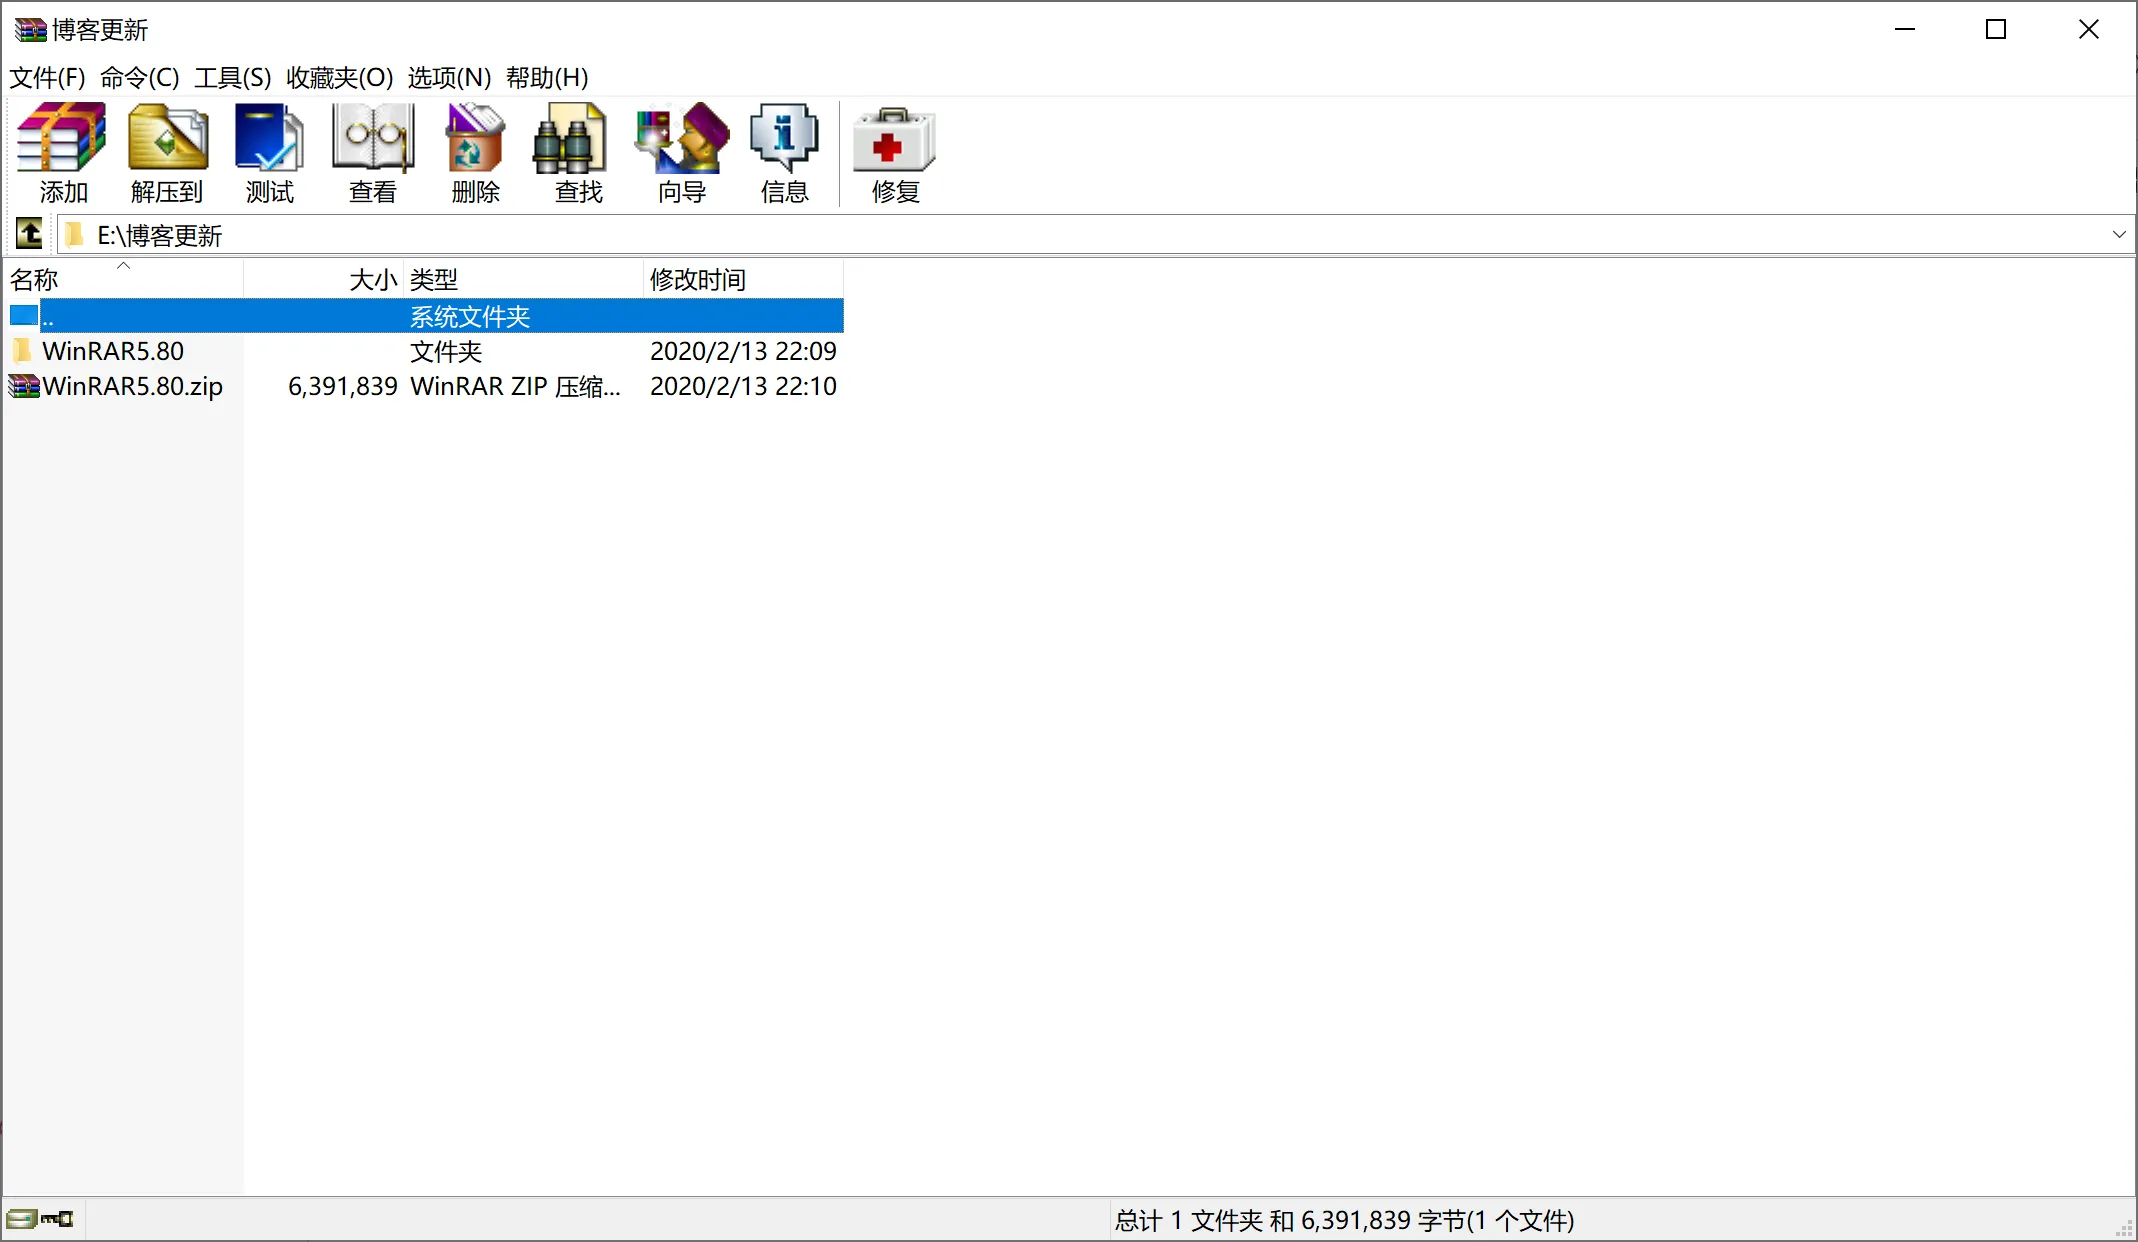The width and height of the screenshot is (2138, 1242).
Task: Go up one folder level arrow
Action: [29, 234]
